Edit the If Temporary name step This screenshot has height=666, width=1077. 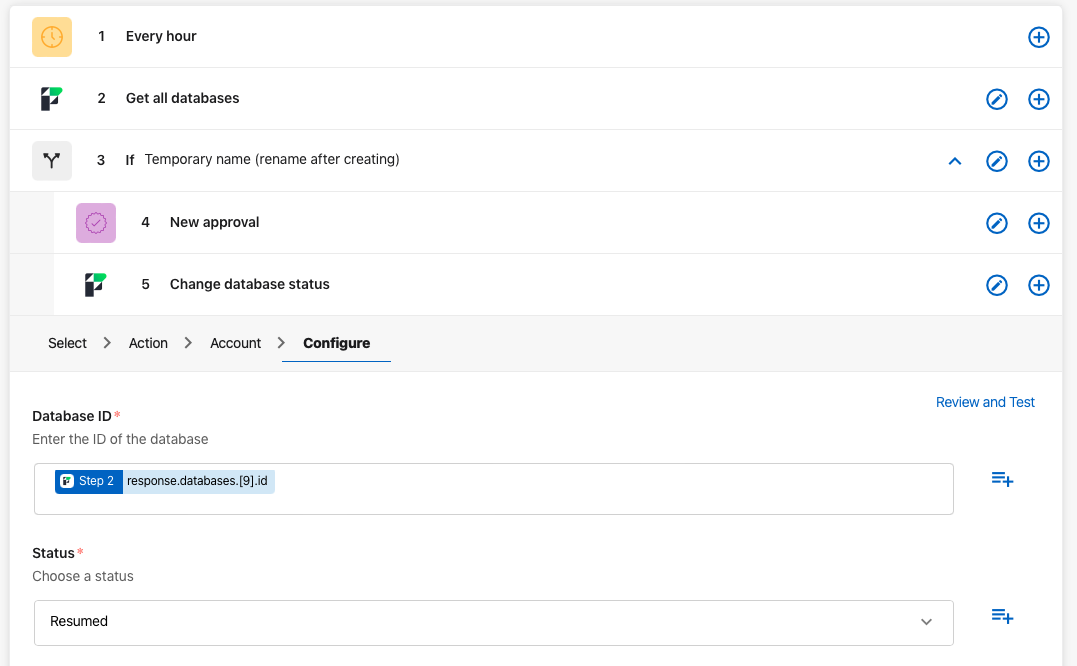pyautogui.click(x=997, y=161)
